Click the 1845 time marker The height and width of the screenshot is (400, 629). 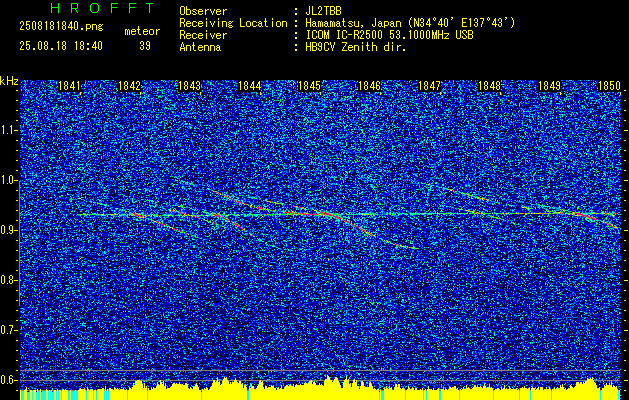pyautogui.click(x=310, y=86)
